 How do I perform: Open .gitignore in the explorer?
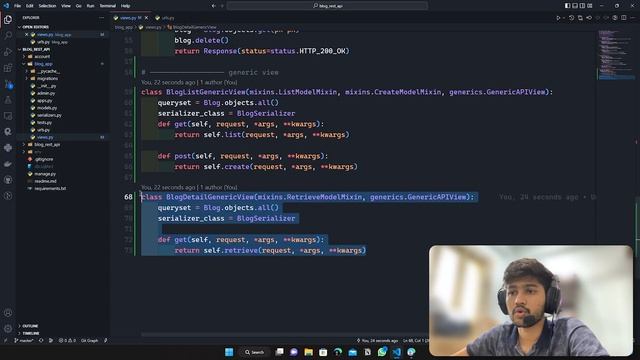(43, 160)
